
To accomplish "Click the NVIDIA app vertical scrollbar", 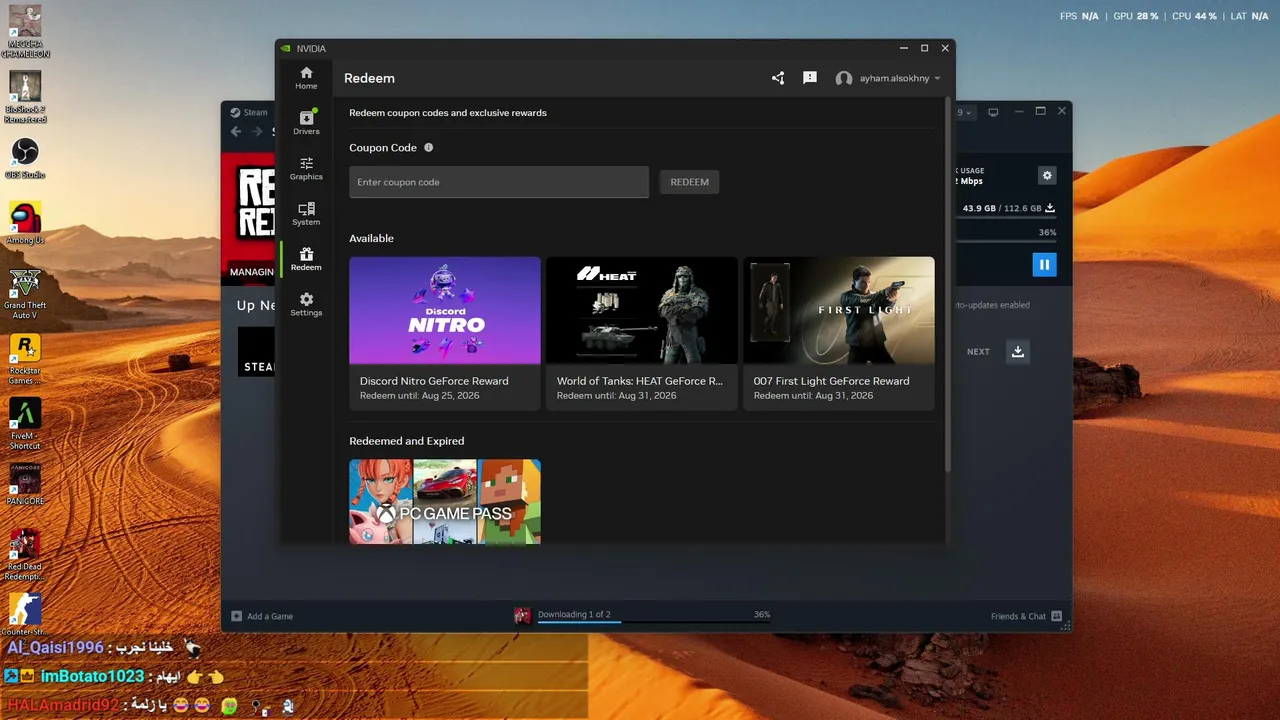I will click(x=947, y=285).
